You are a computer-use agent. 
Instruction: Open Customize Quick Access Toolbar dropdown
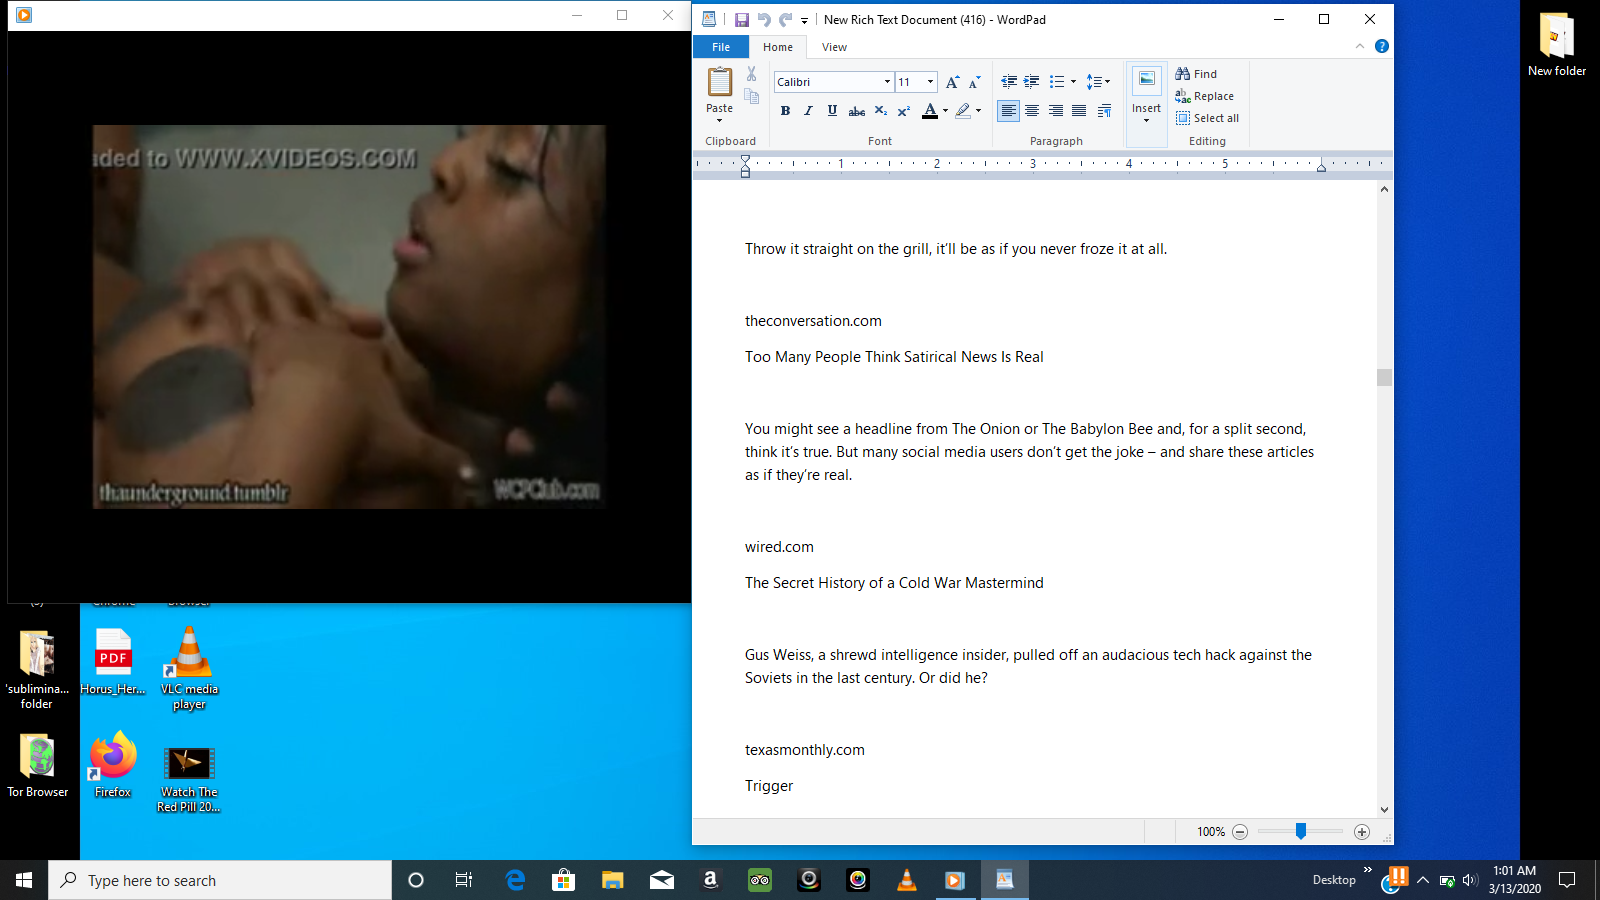pos(804,20)
